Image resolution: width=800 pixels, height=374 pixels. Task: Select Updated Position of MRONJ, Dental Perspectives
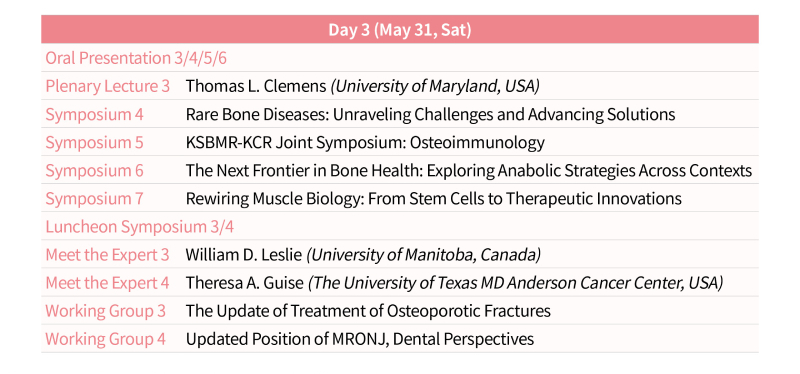tap(360, 339)
